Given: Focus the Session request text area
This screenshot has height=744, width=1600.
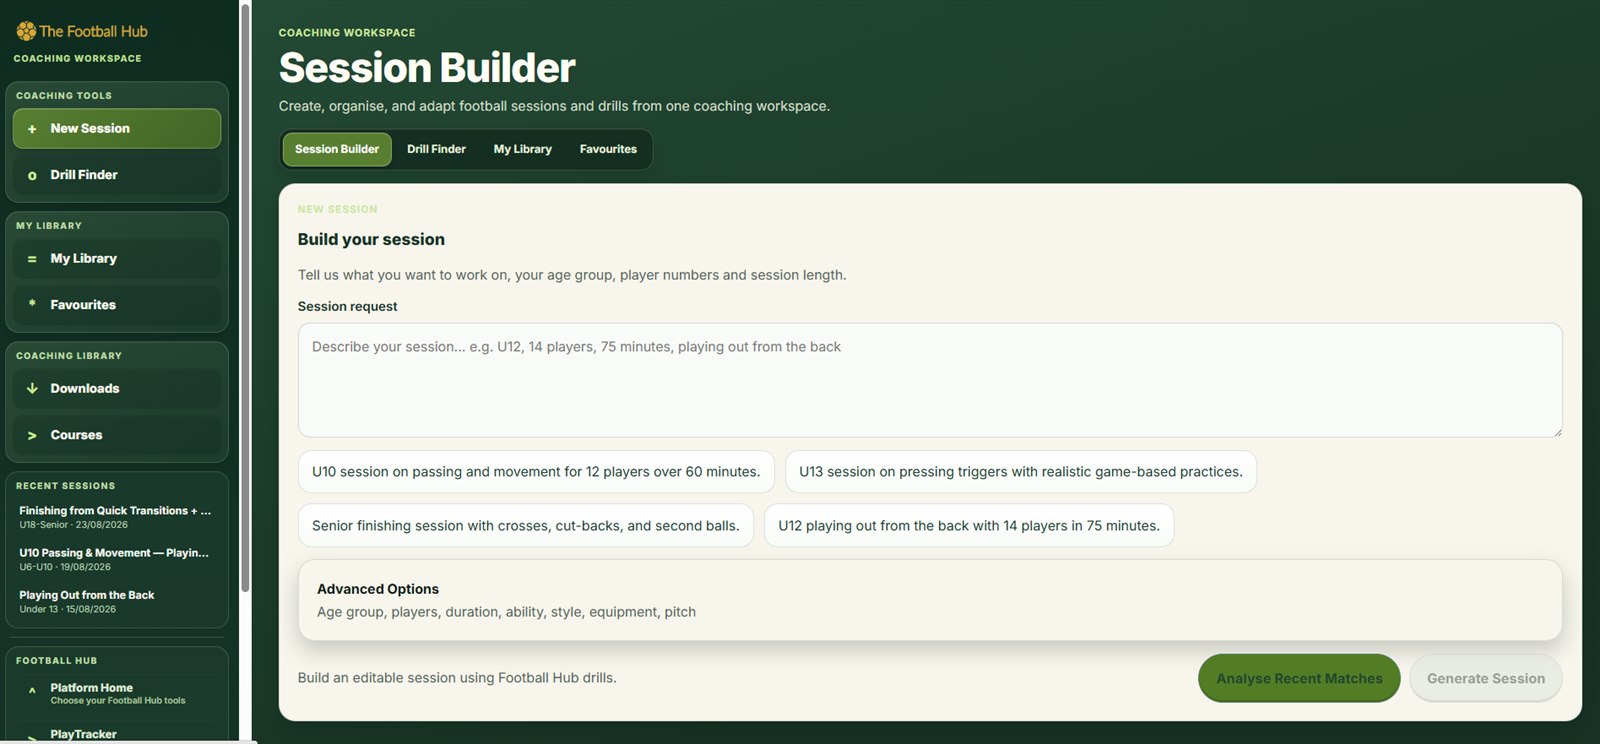Looking at the screenshot, I should click(x=930, y=380).
